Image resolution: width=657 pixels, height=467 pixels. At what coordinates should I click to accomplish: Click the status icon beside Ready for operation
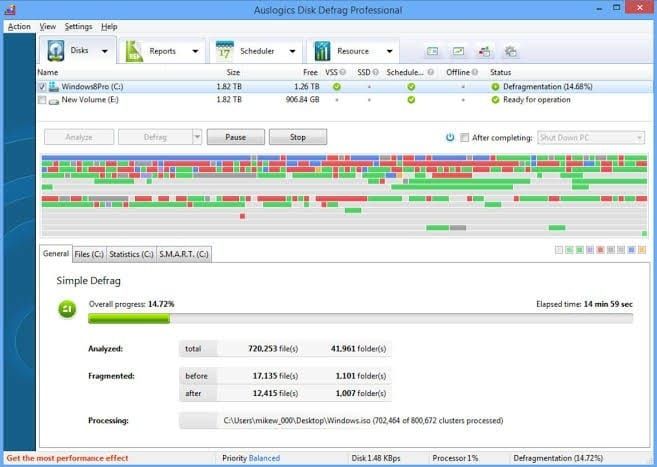(495, 100)
